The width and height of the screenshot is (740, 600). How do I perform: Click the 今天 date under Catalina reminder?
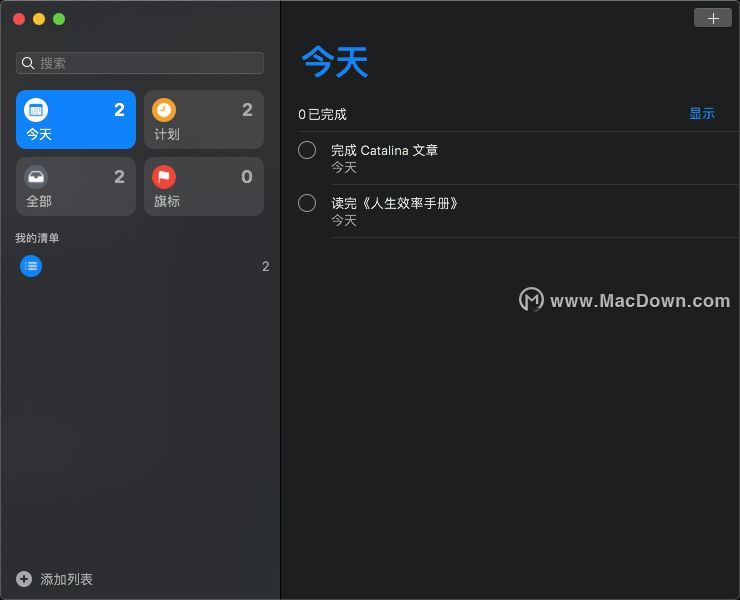[344, 168]
